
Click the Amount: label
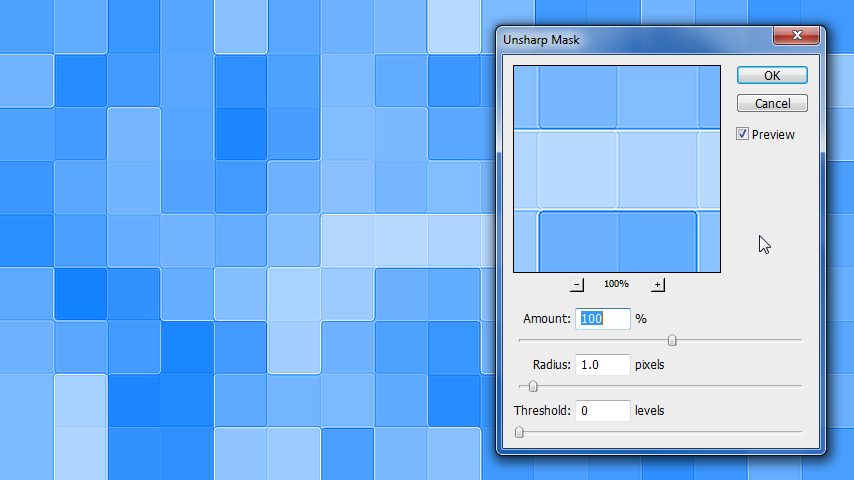[547, 319]
